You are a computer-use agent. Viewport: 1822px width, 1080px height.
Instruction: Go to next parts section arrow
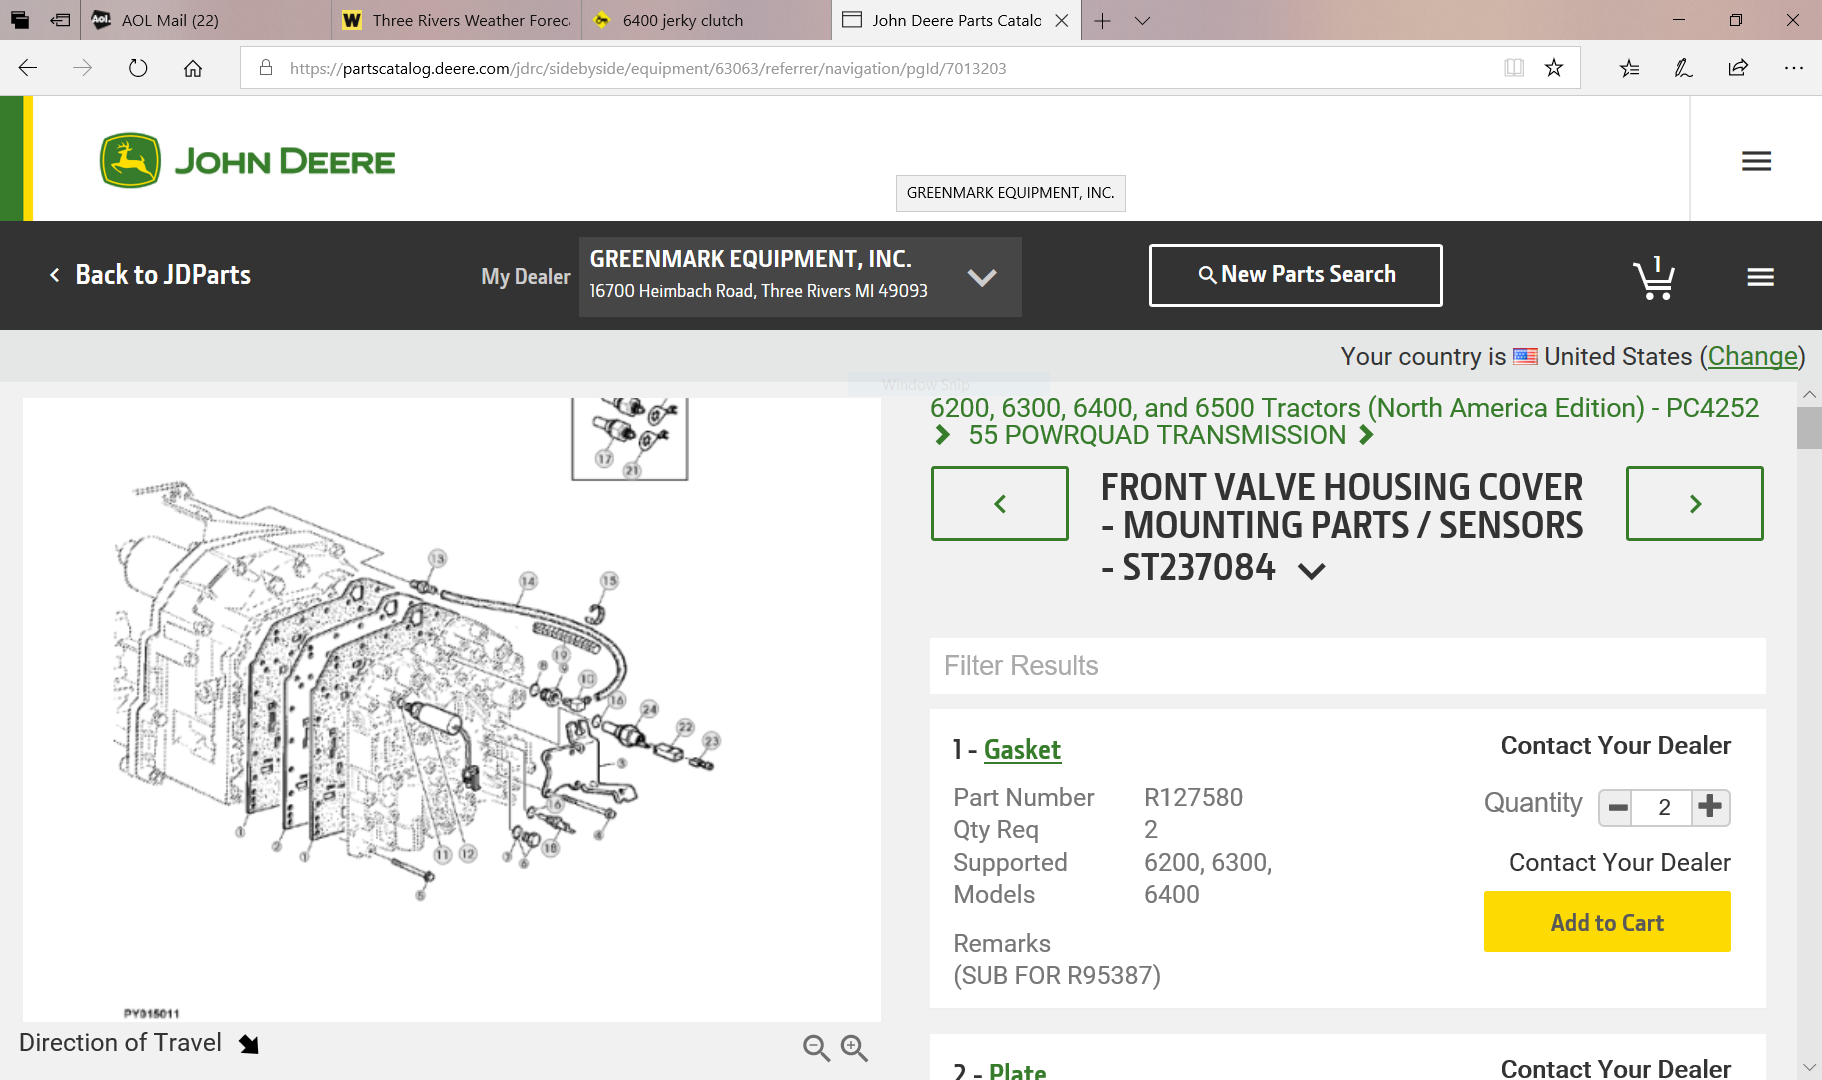pyautogui.click(x=1694, y=504)
